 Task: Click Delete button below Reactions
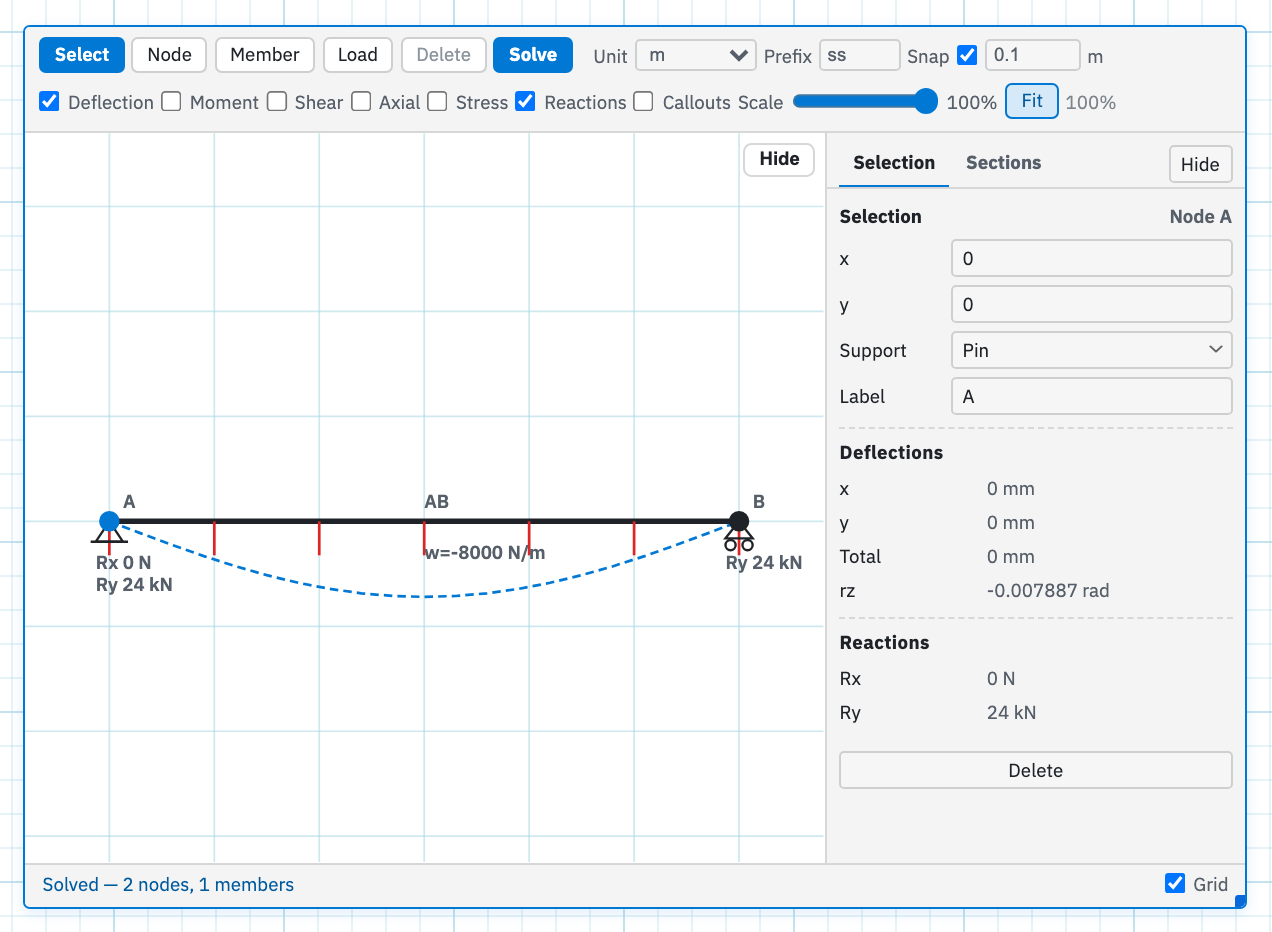point(1035,770)
